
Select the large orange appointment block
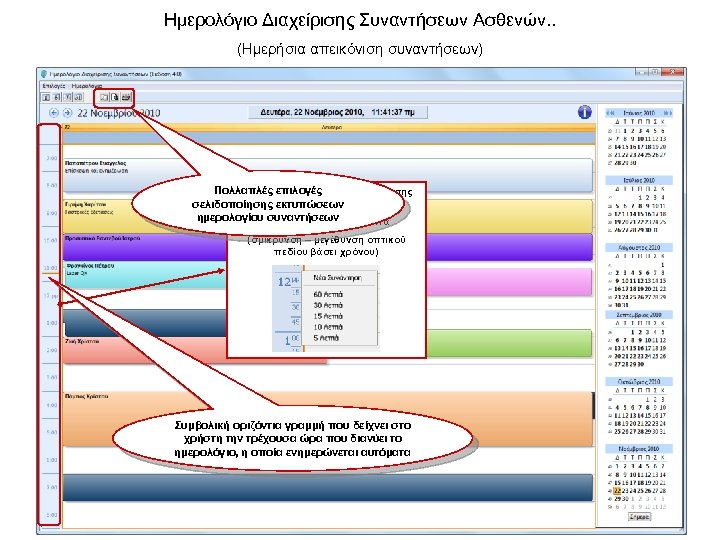(327, 419)
